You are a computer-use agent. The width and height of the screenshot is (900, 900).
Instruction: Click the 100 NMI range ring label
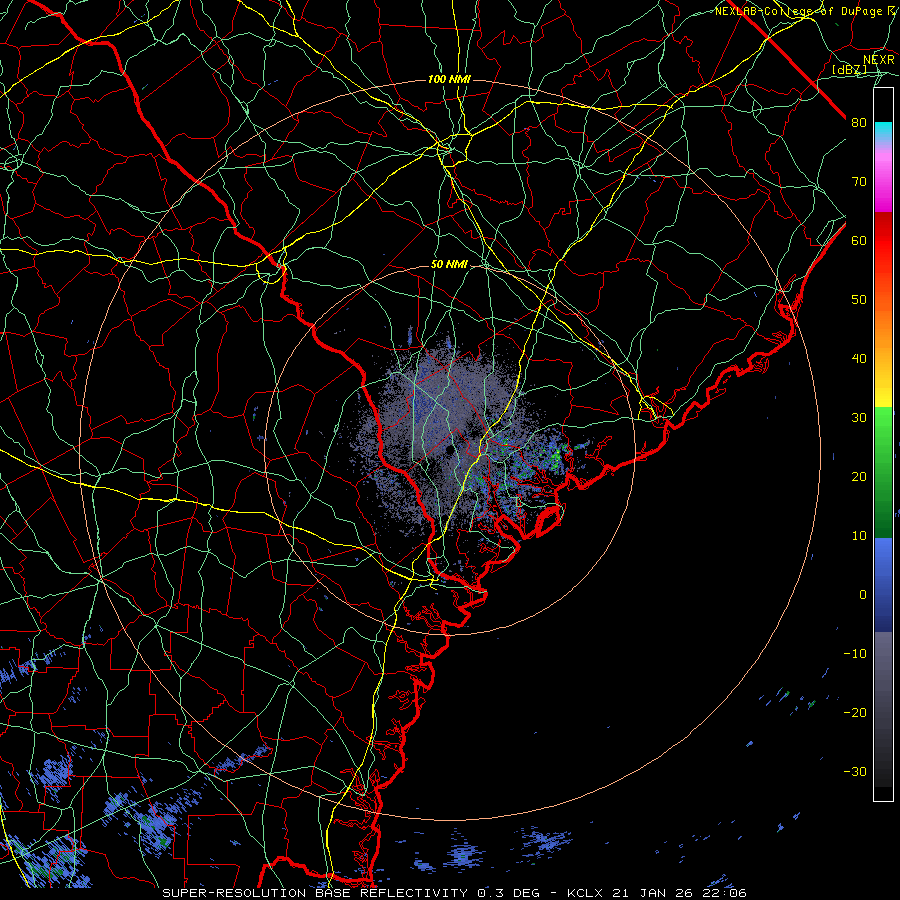coord(449,79)
